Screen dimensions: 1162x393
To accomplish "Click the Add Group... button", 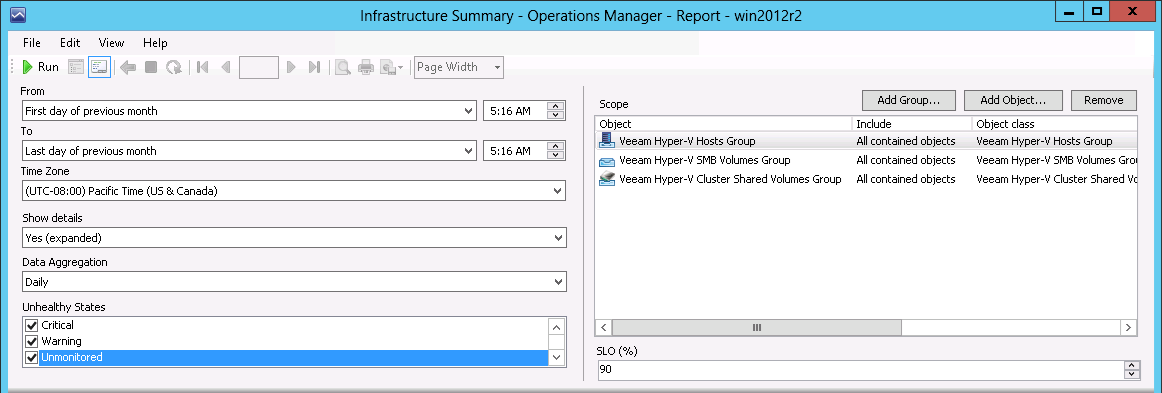I will point(909,100).
